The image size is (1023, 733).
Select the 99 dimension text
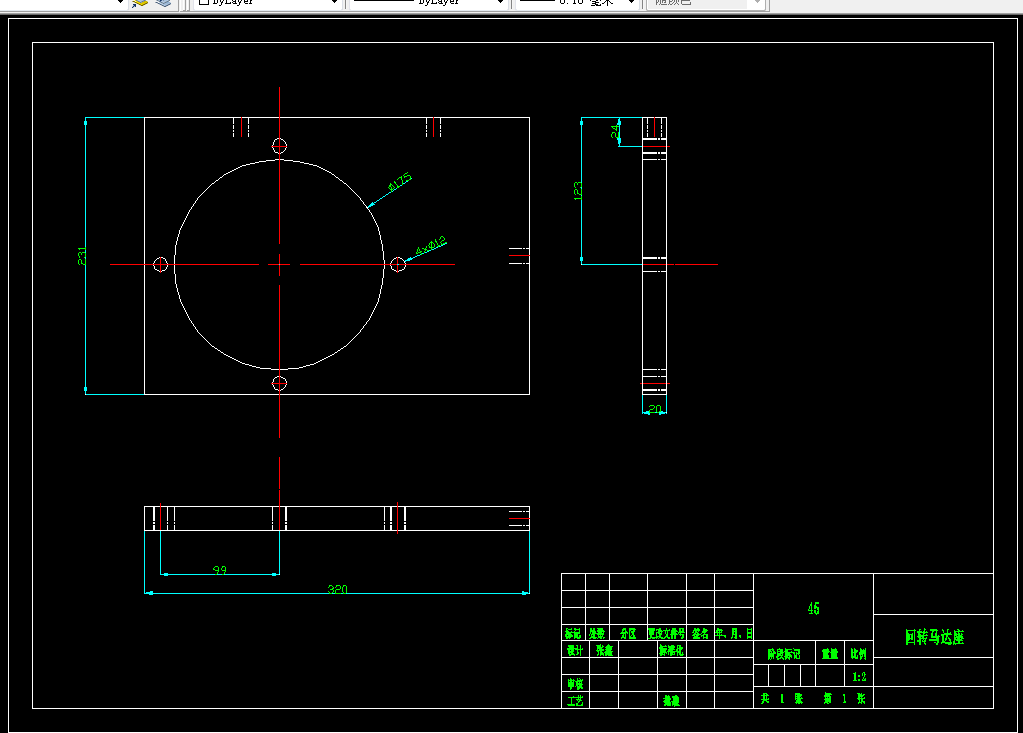coord(220,570)
